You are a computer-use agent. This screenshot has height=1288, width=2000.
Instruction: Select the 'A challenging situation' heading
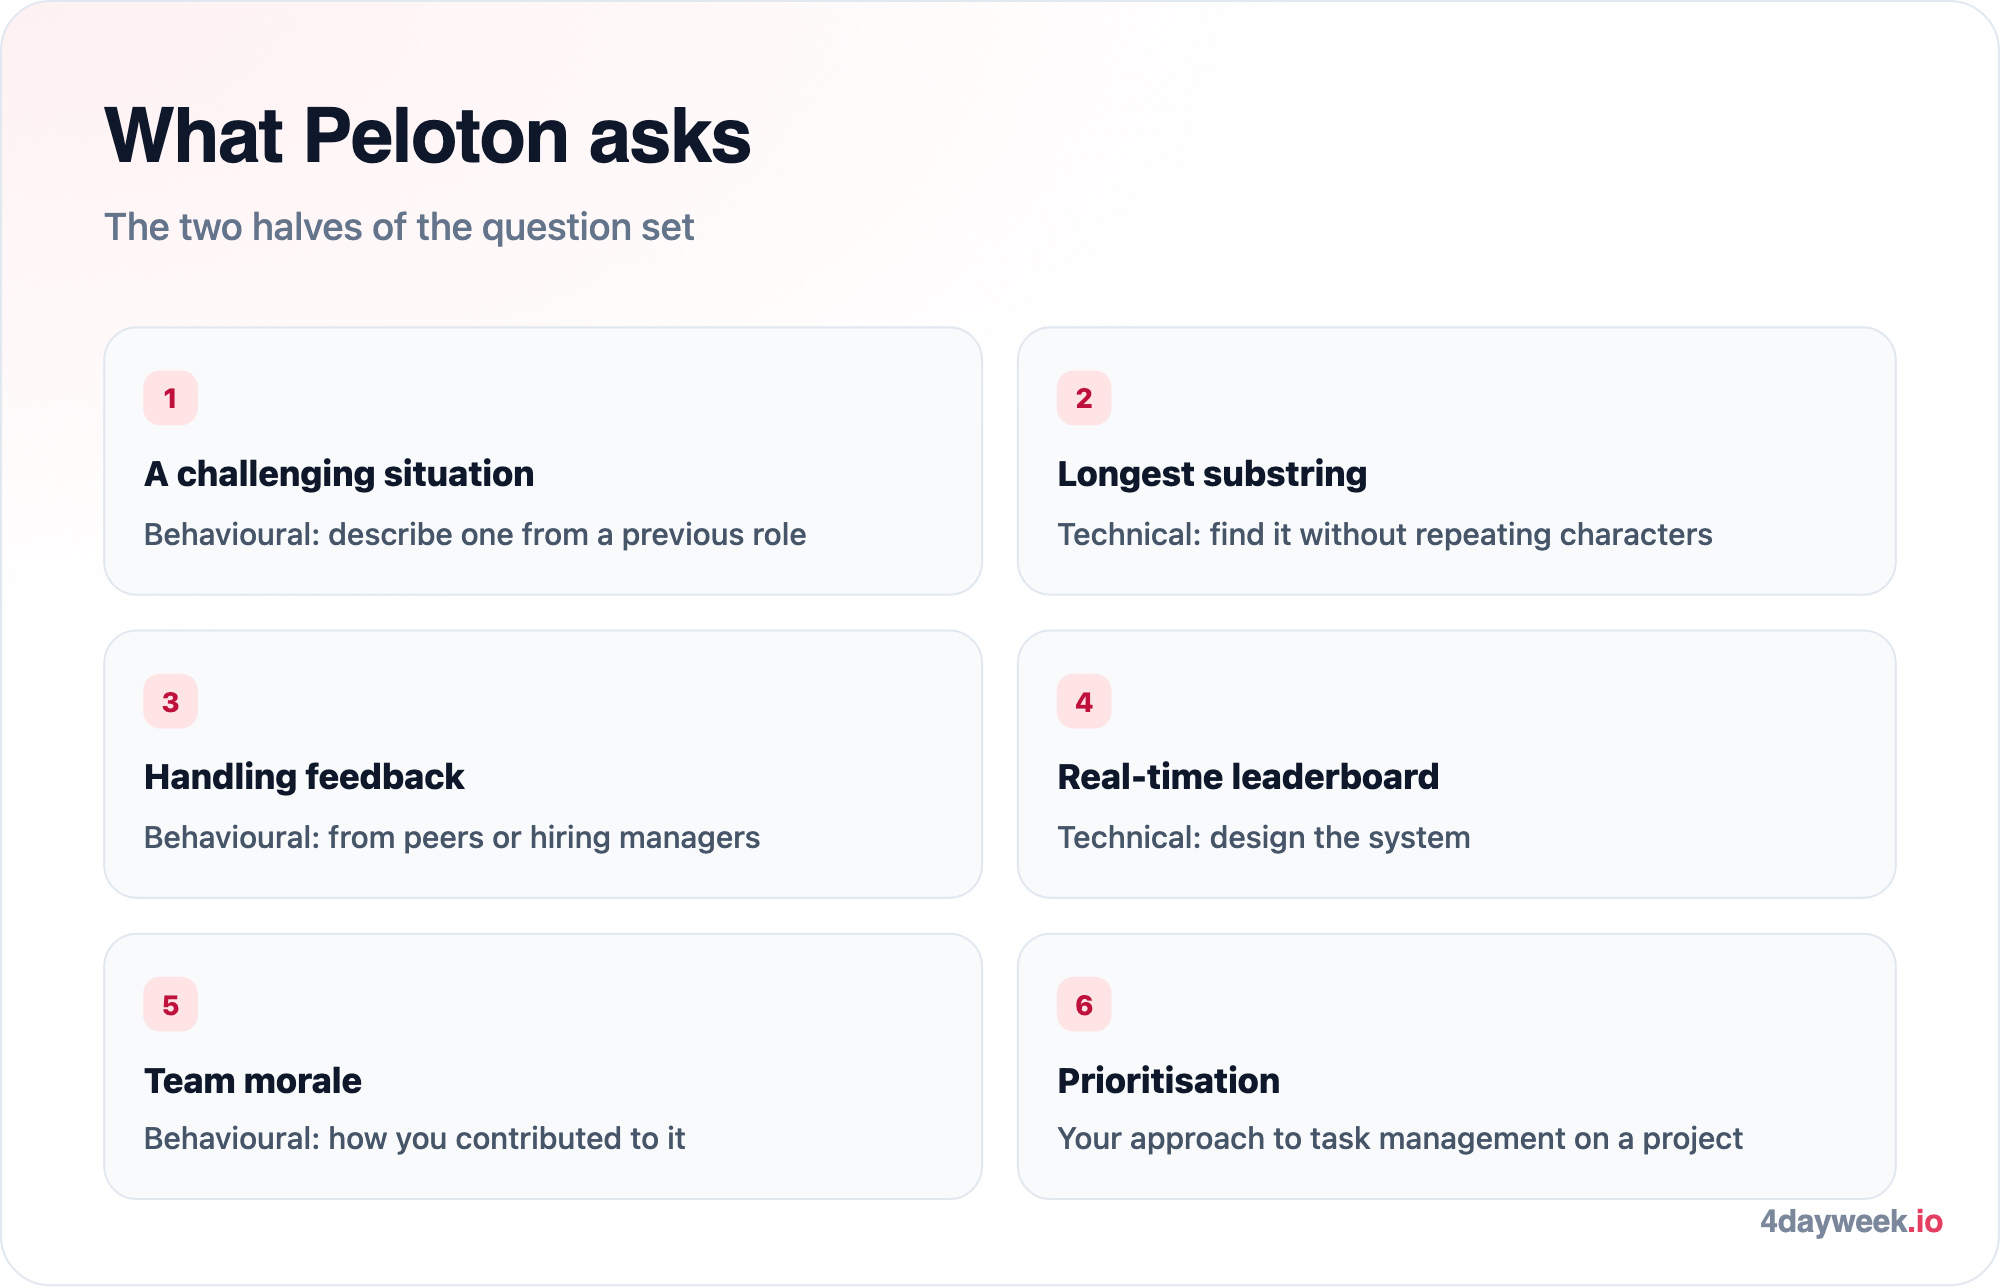coord(339,474)
